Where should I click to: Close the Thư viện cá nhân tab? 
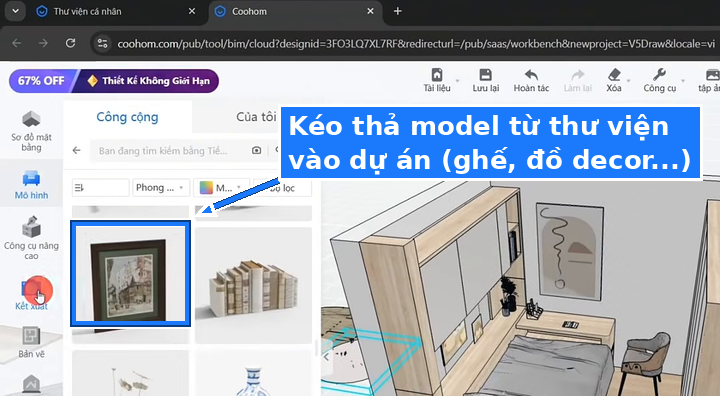[x=192, y=11]
